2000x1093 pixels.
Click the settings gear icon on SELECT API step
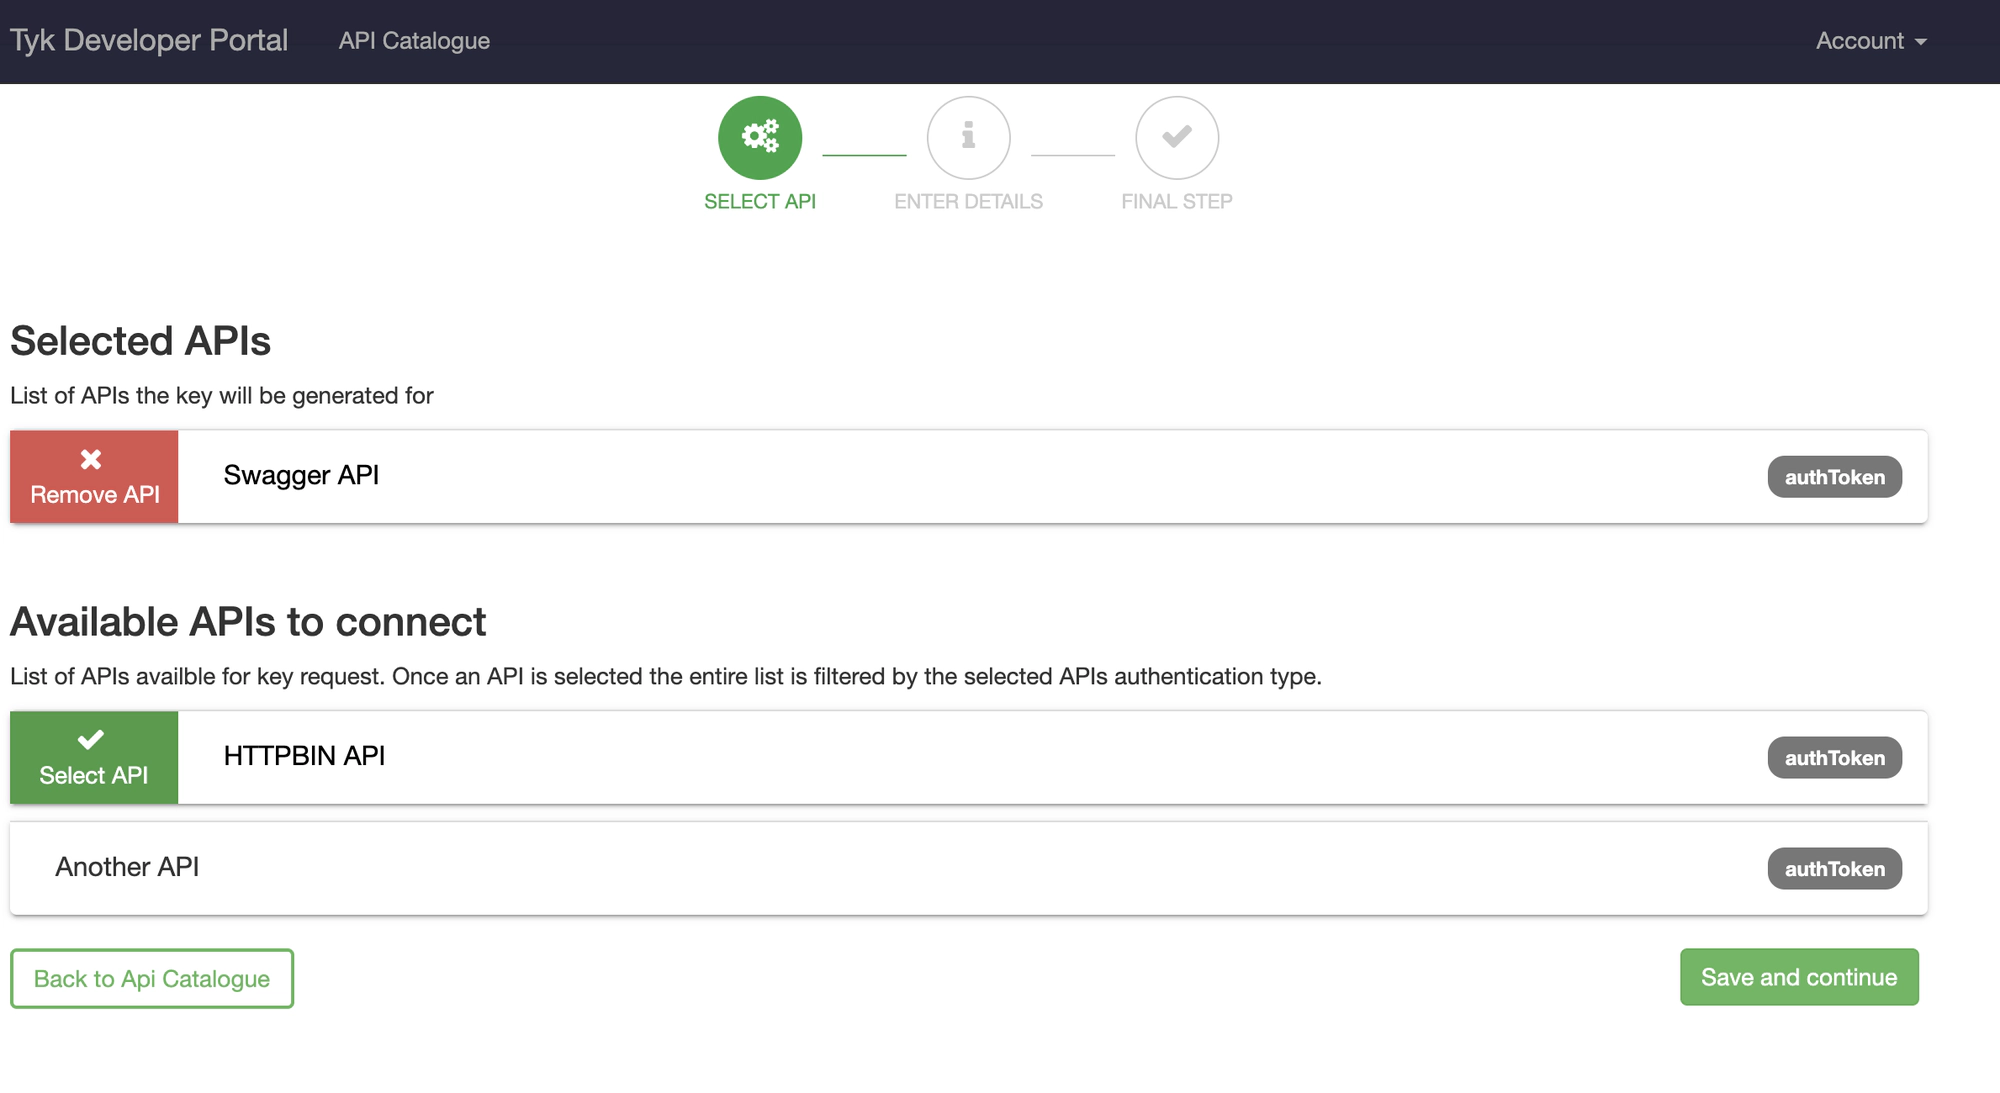tap(760, 136)
